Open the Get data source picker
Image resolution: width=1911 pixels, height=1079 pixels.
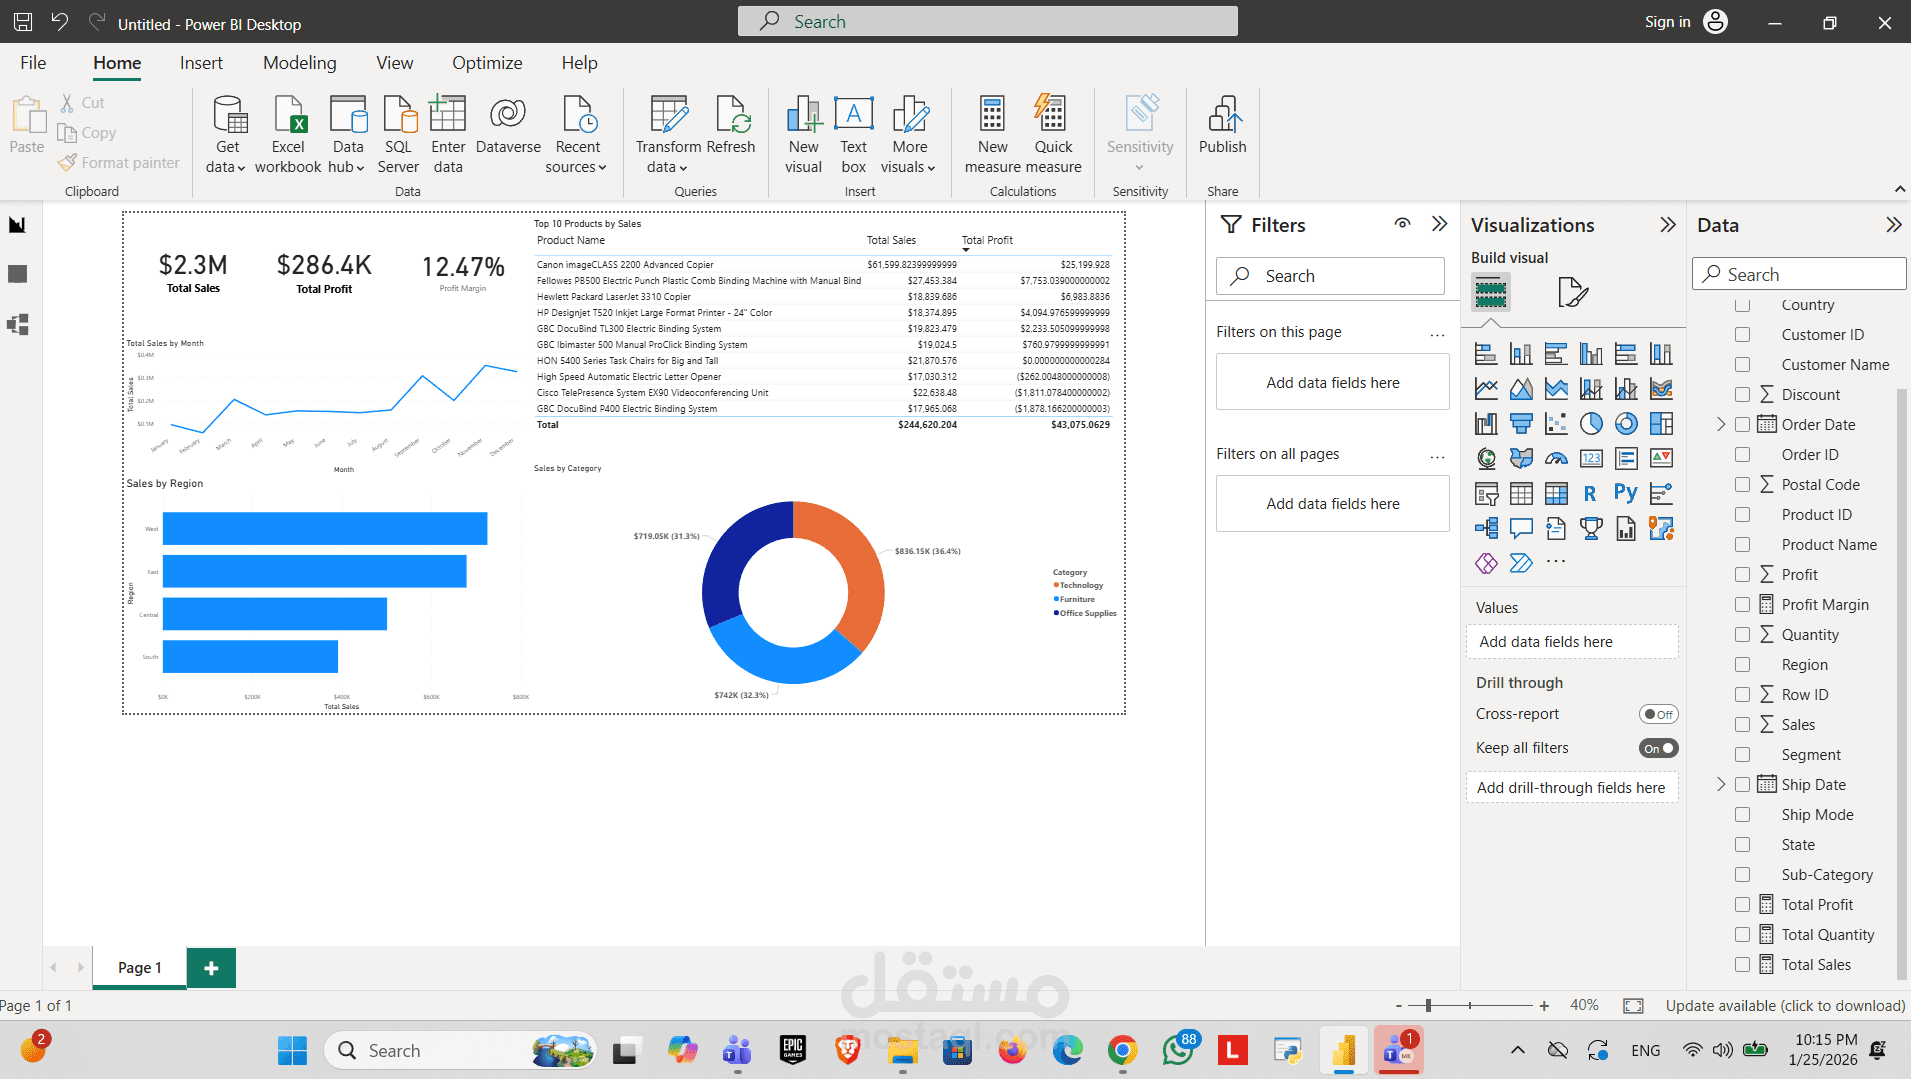coord(227,135)
